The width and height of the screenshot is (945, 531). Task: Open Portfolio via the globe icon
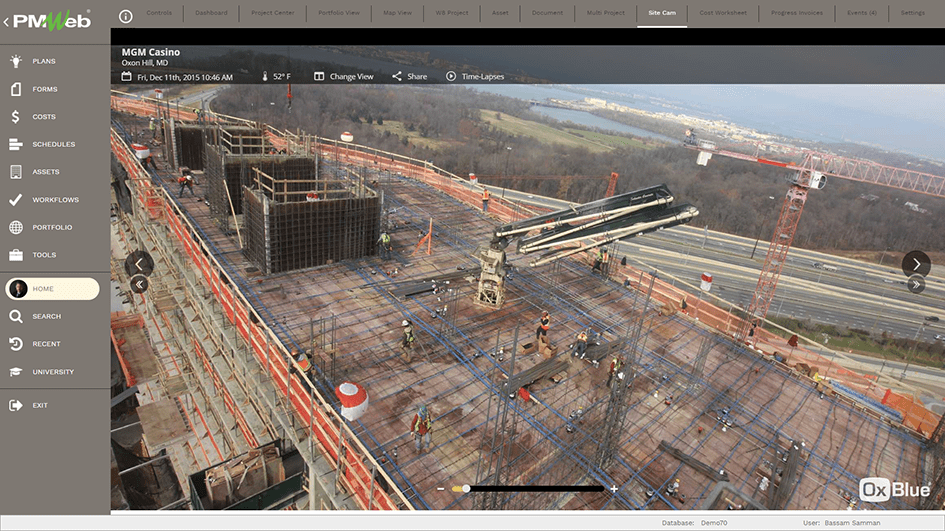[16, 227]
